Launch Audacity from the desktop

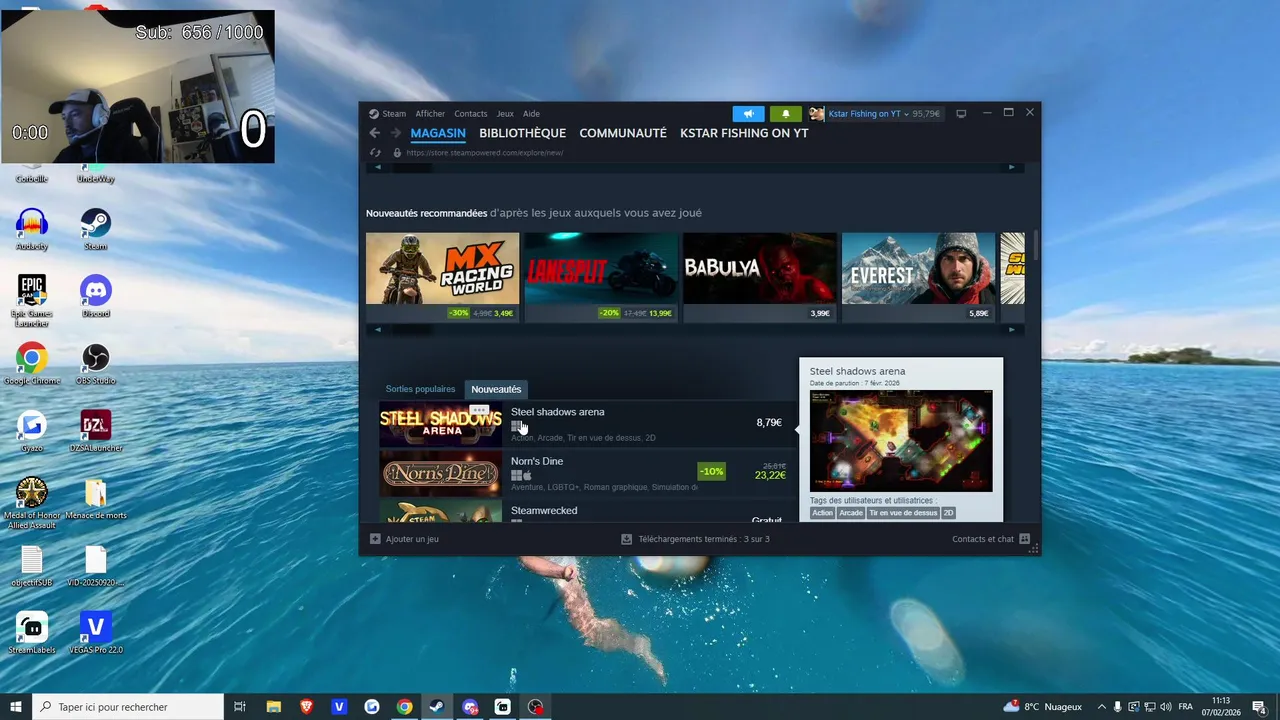(x=32, y=229)
